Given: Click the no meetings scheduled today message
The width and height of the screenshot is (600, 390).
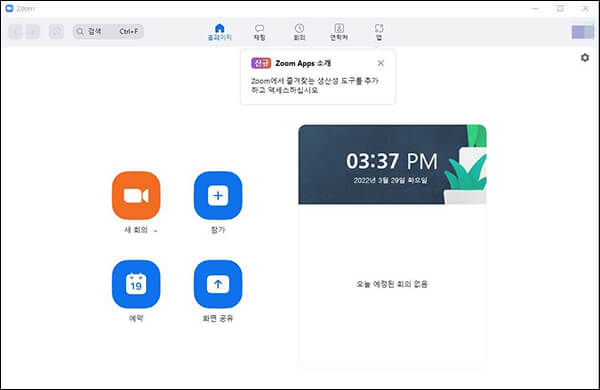Looking at the screenshot, I should click(392, 284).
